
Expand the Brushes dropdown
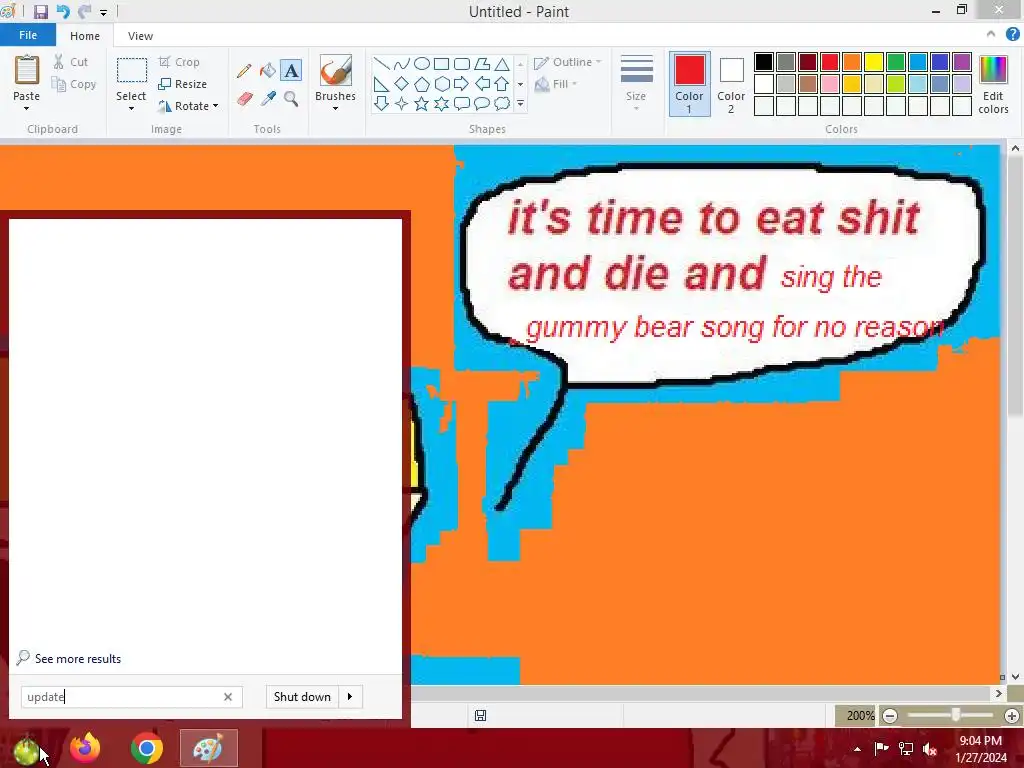coord(335,108)
